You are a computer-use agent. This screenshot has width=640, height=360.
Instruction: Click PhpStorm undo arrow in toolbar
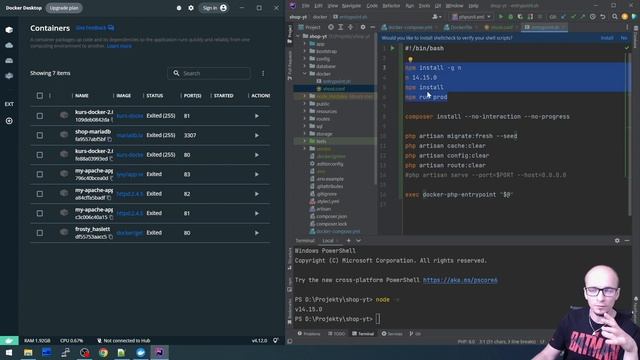pyautogui.click(x=603, y=17)
